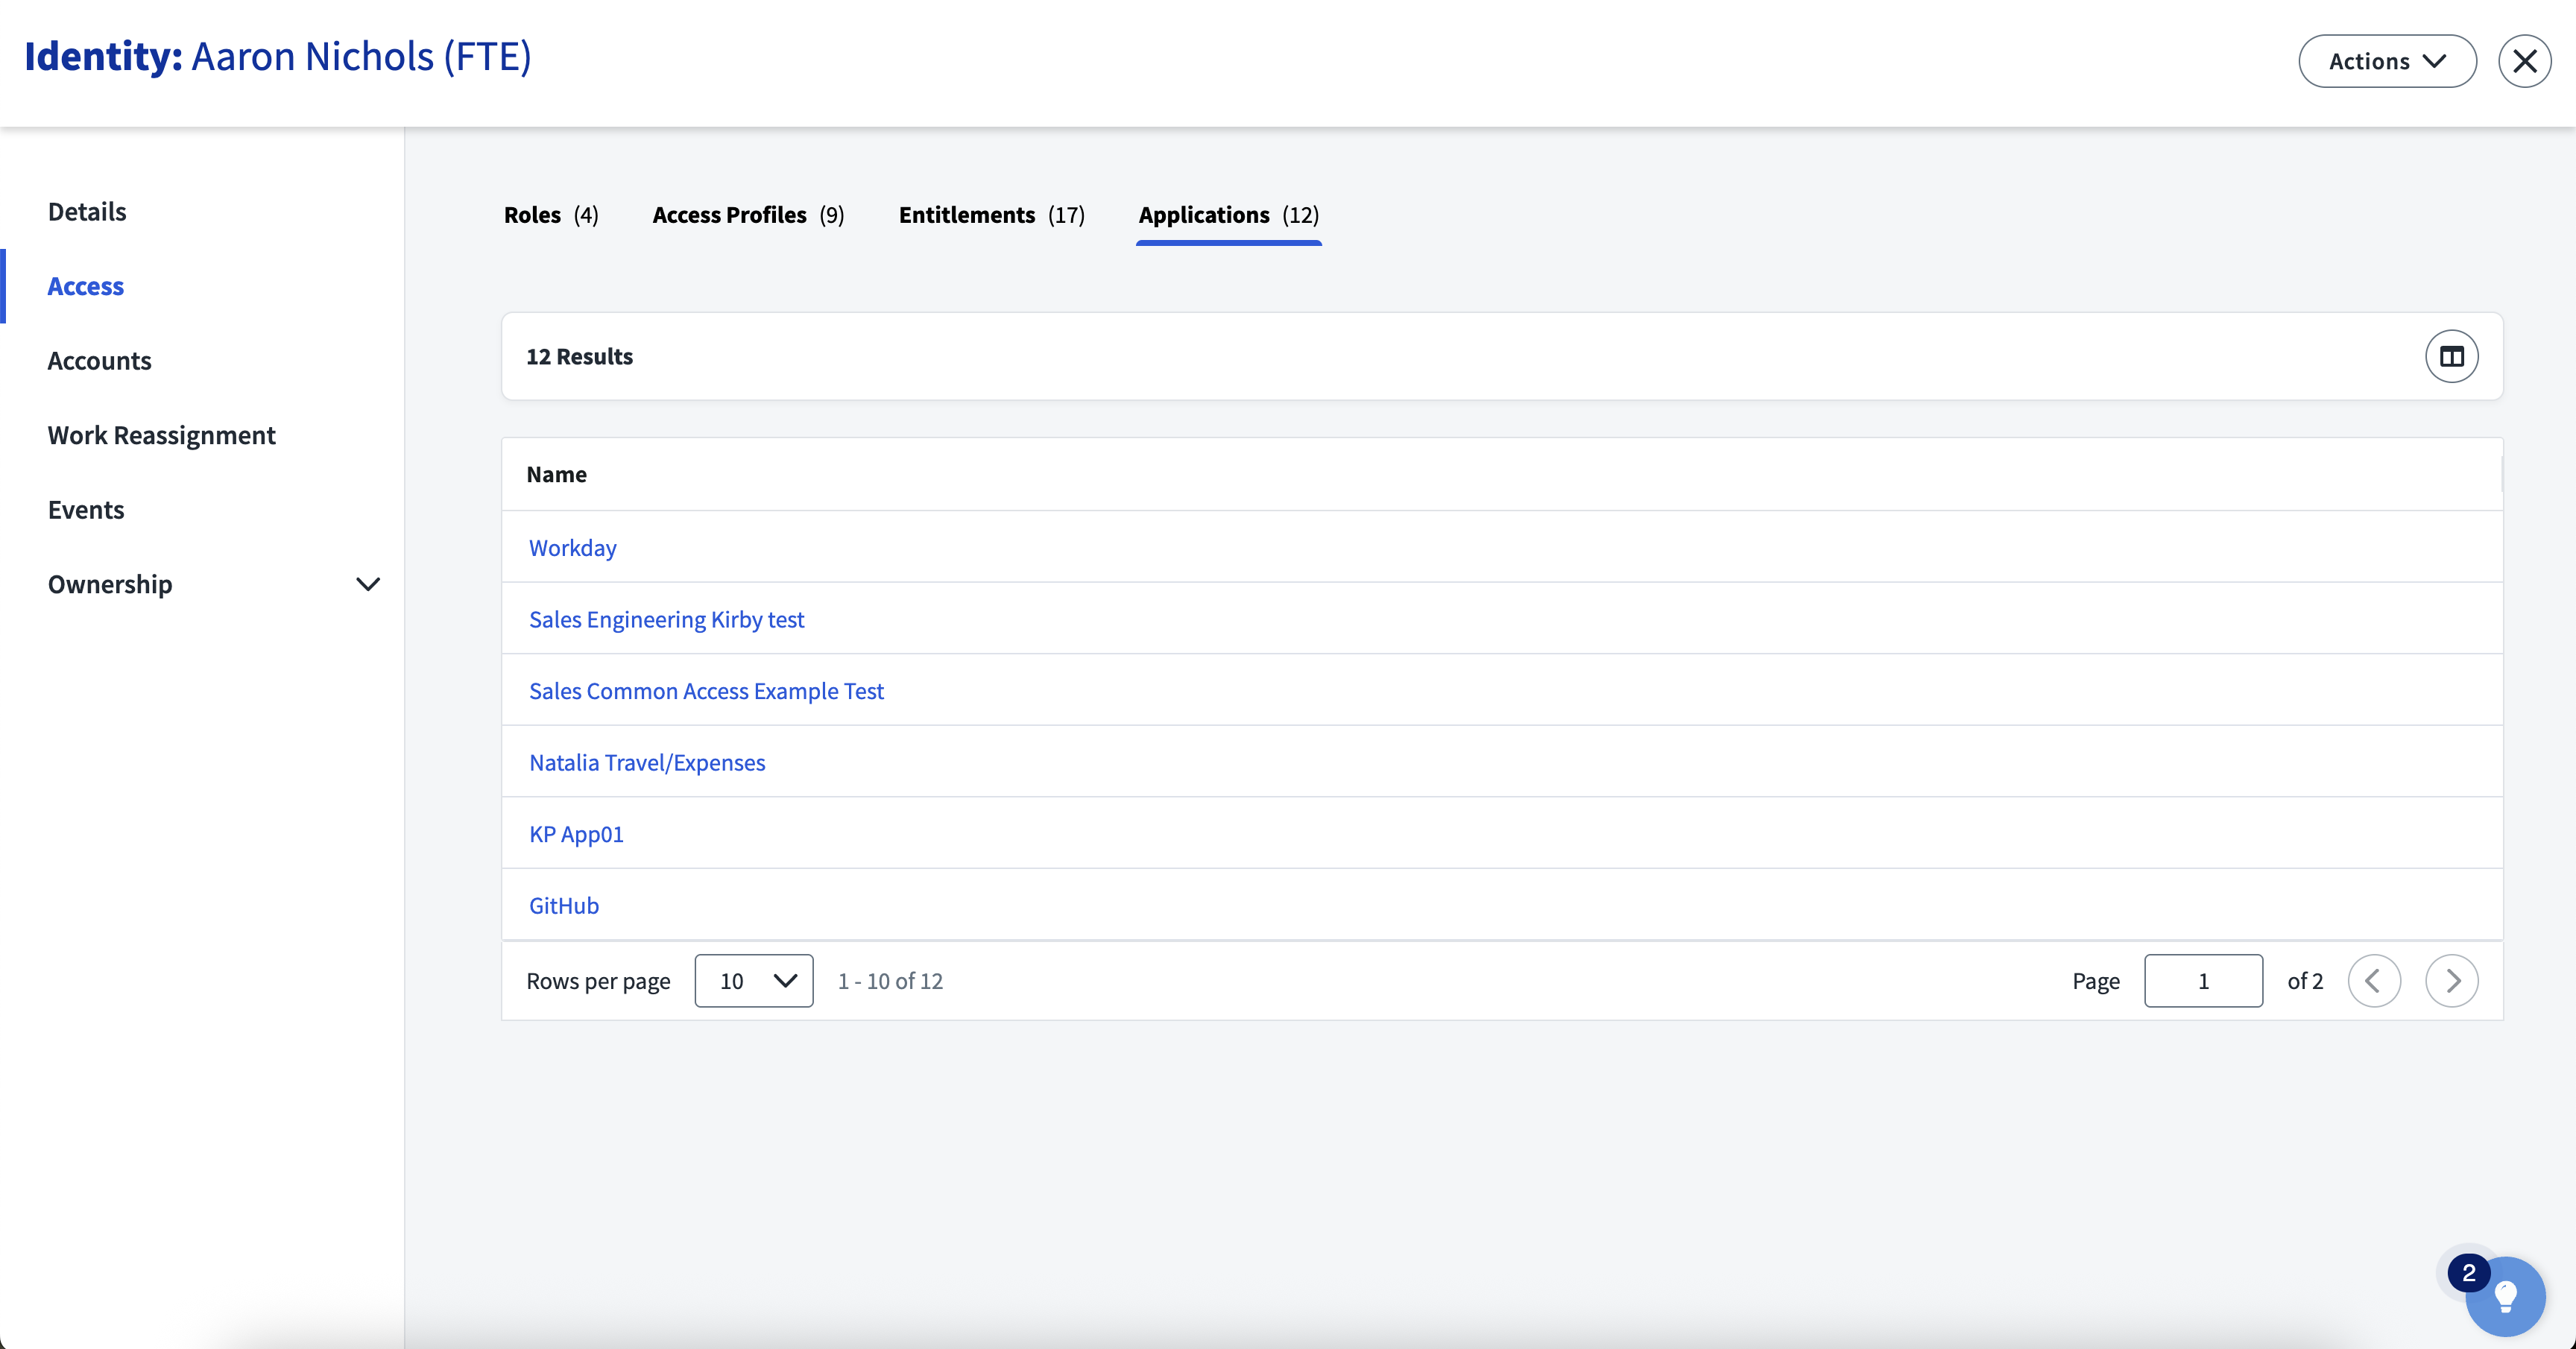Open the GitHub application link
Image resolution: width=2576 pixels, height=1349 pixels.
tap(563, 906)
